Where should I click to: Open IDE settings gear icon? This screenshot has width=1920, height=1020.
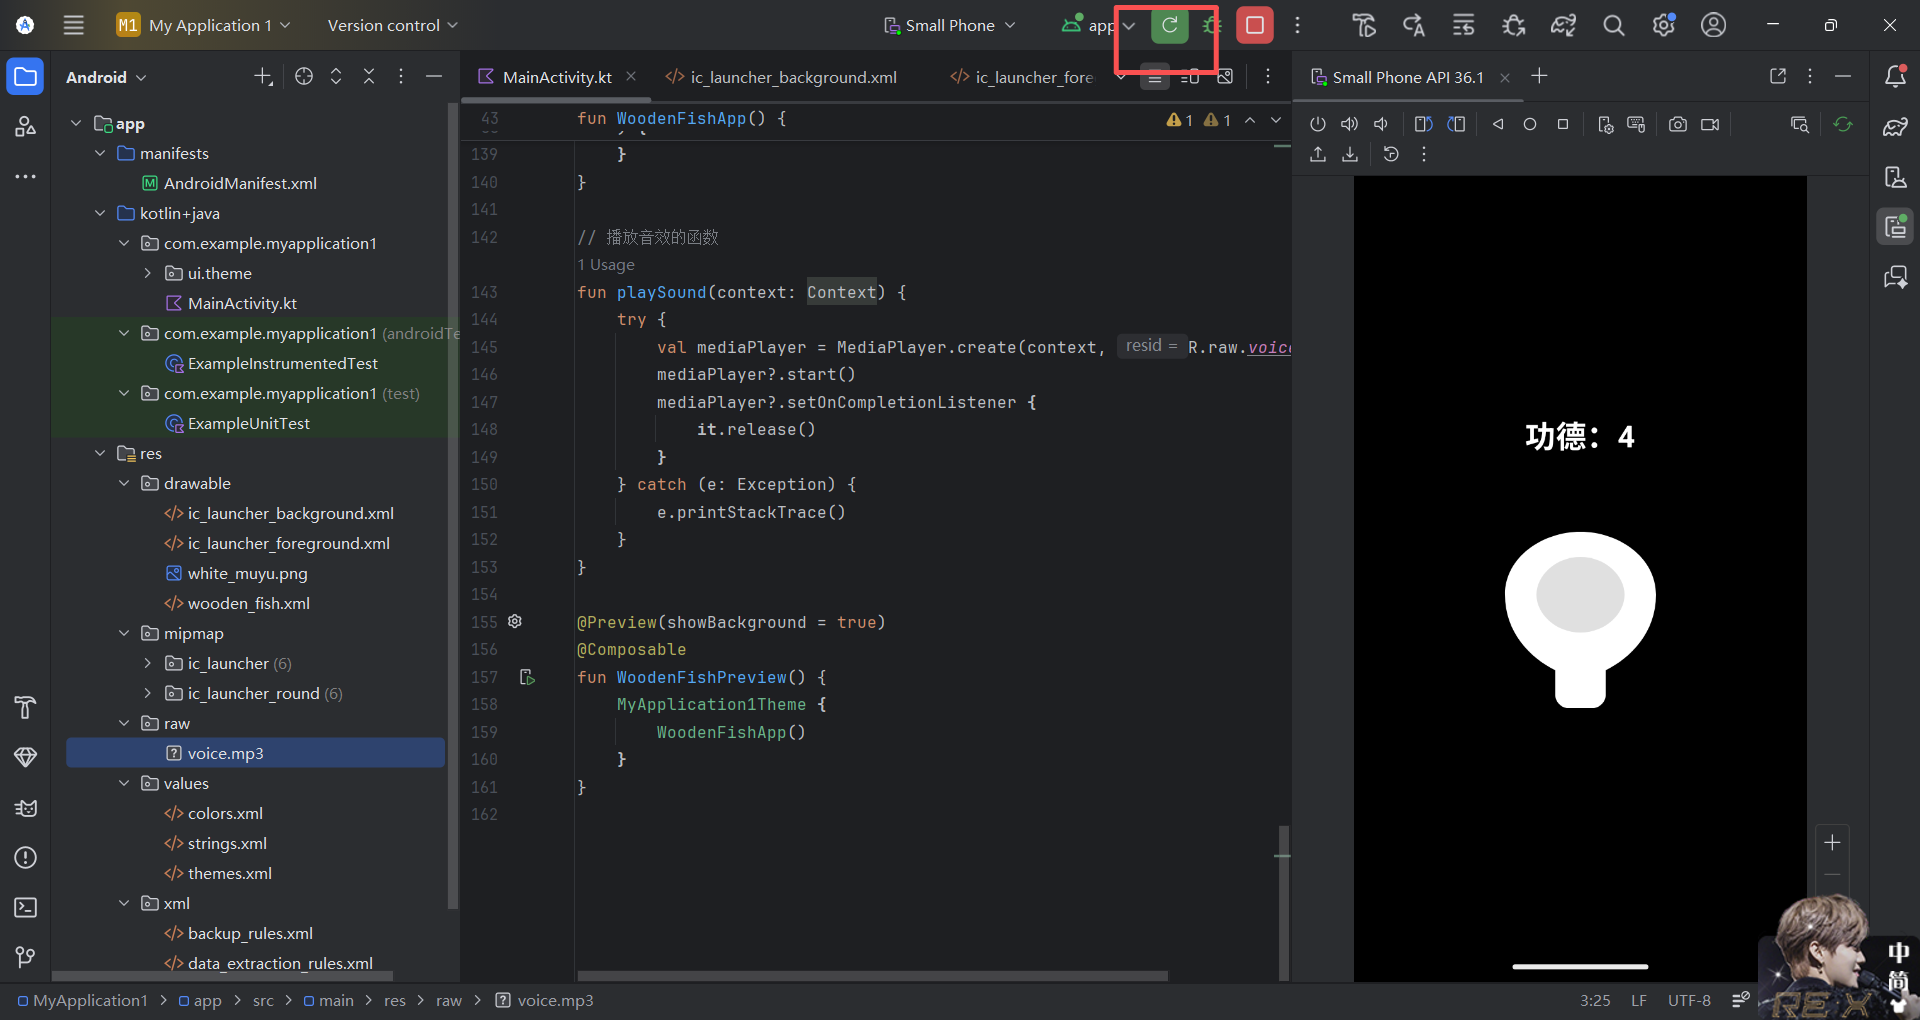coord(1663,25)
